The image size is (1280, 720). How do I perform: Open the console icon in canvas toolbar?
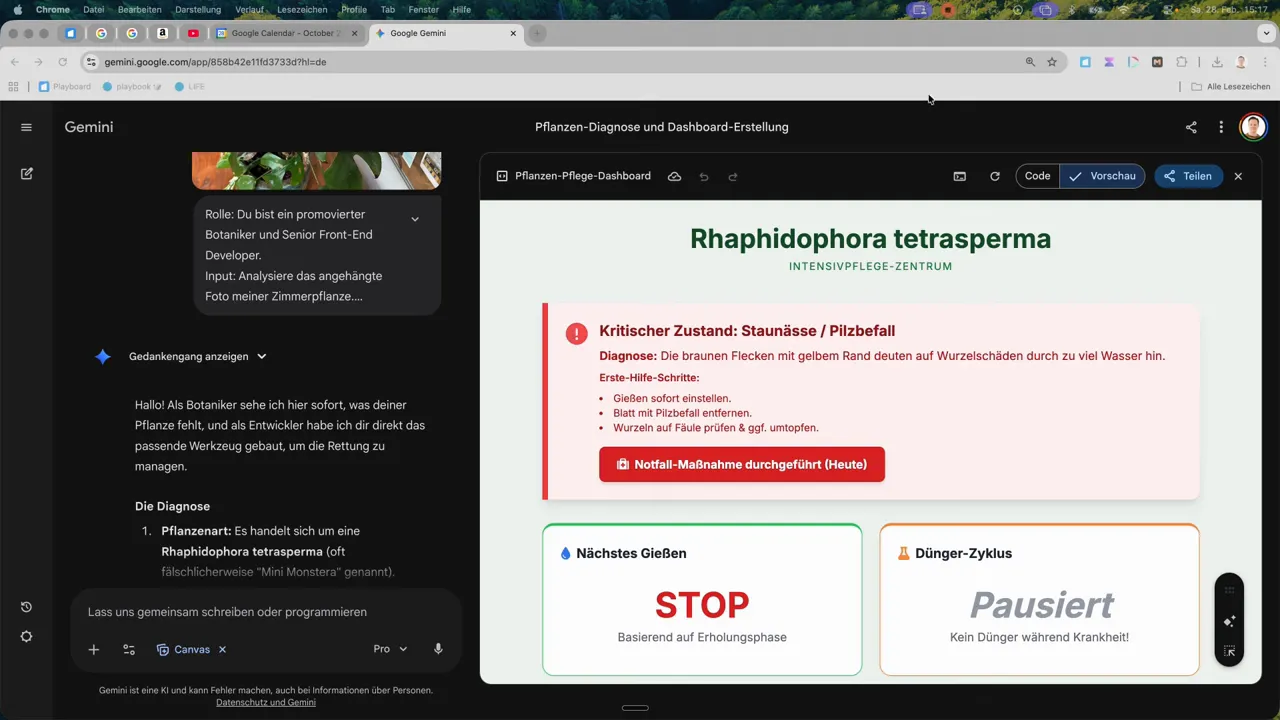tap(960, 176)
